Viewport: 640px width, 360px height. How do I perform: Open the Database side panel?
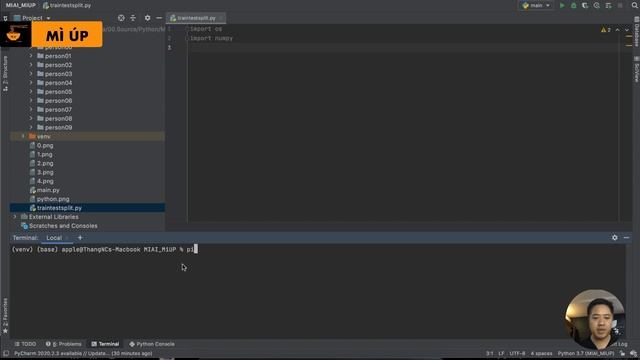tap(636, 32)
